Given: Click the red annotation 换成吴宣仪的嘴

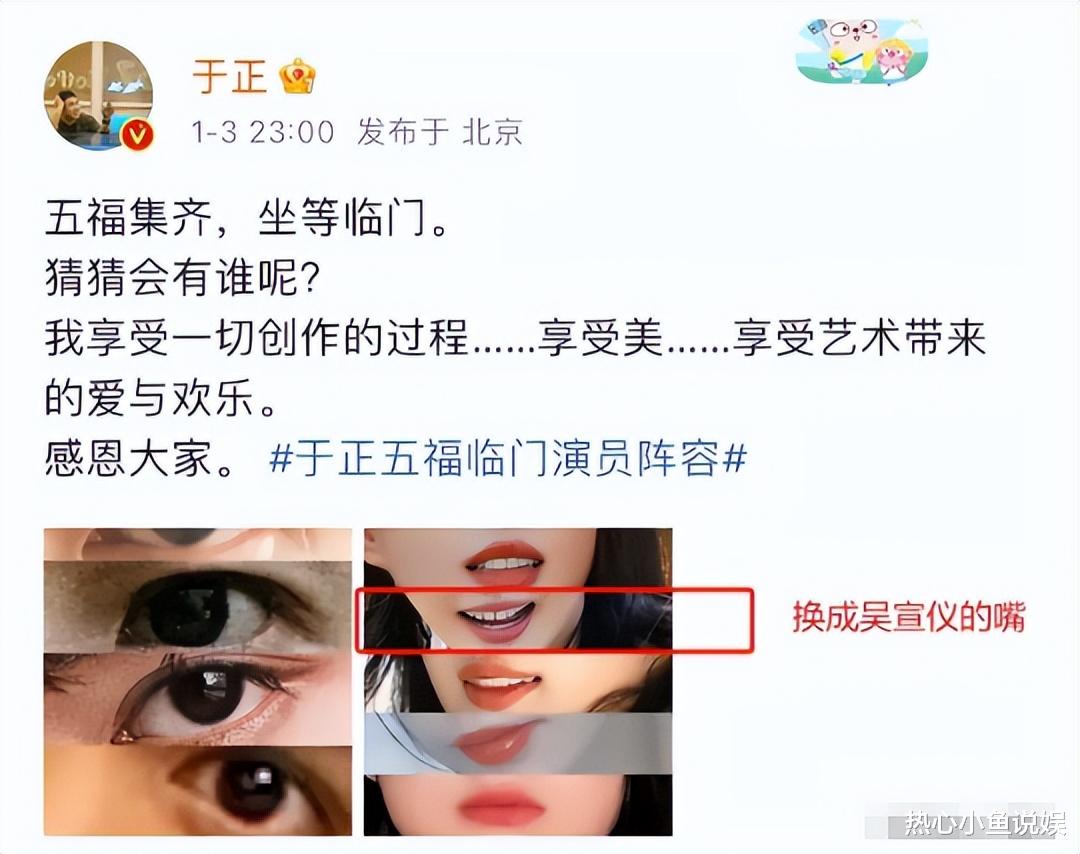Looking at the screenshot, I should click(908, 617).
